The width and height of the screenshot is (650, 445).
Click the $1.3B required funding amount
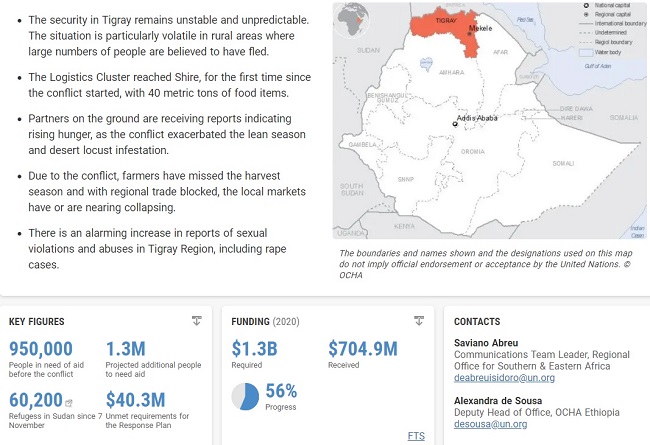coord(255,349)
